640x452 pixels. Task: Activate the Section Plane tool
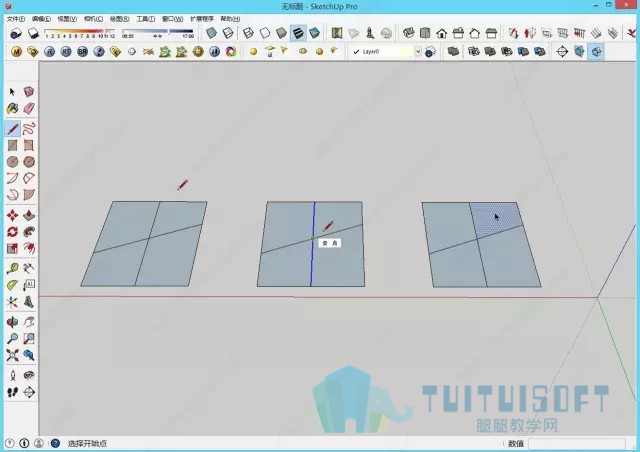click(29, 392)
